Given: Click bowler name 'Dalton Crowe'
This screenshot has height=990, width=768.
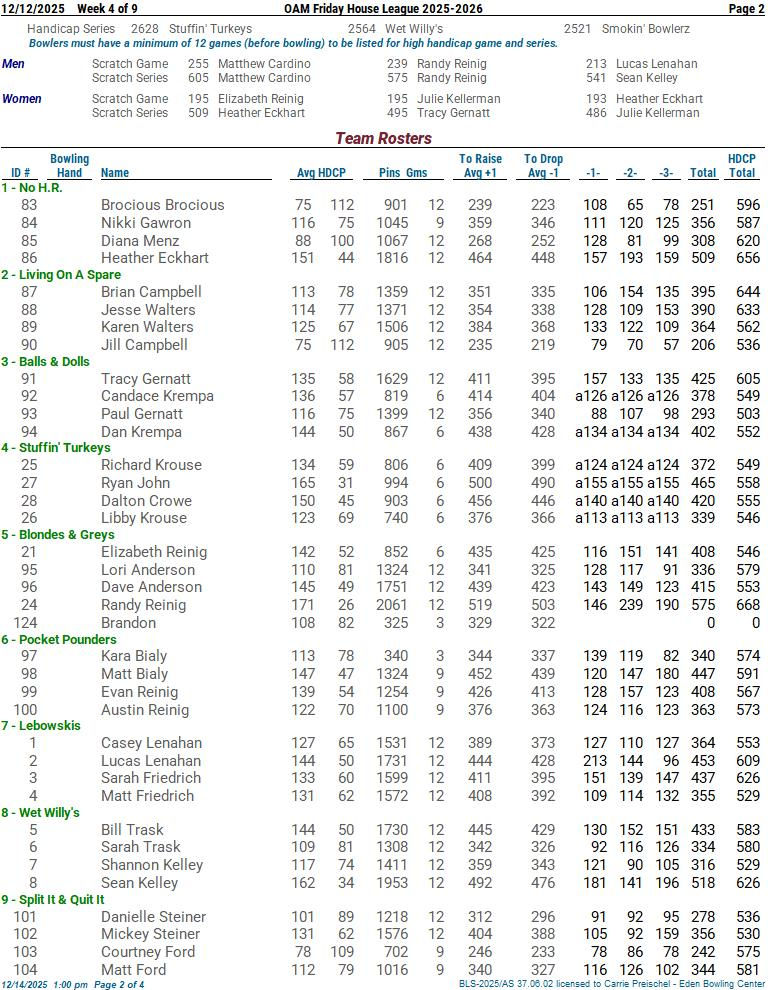Looking at the screenshot, I should click(x=147, y=501).
